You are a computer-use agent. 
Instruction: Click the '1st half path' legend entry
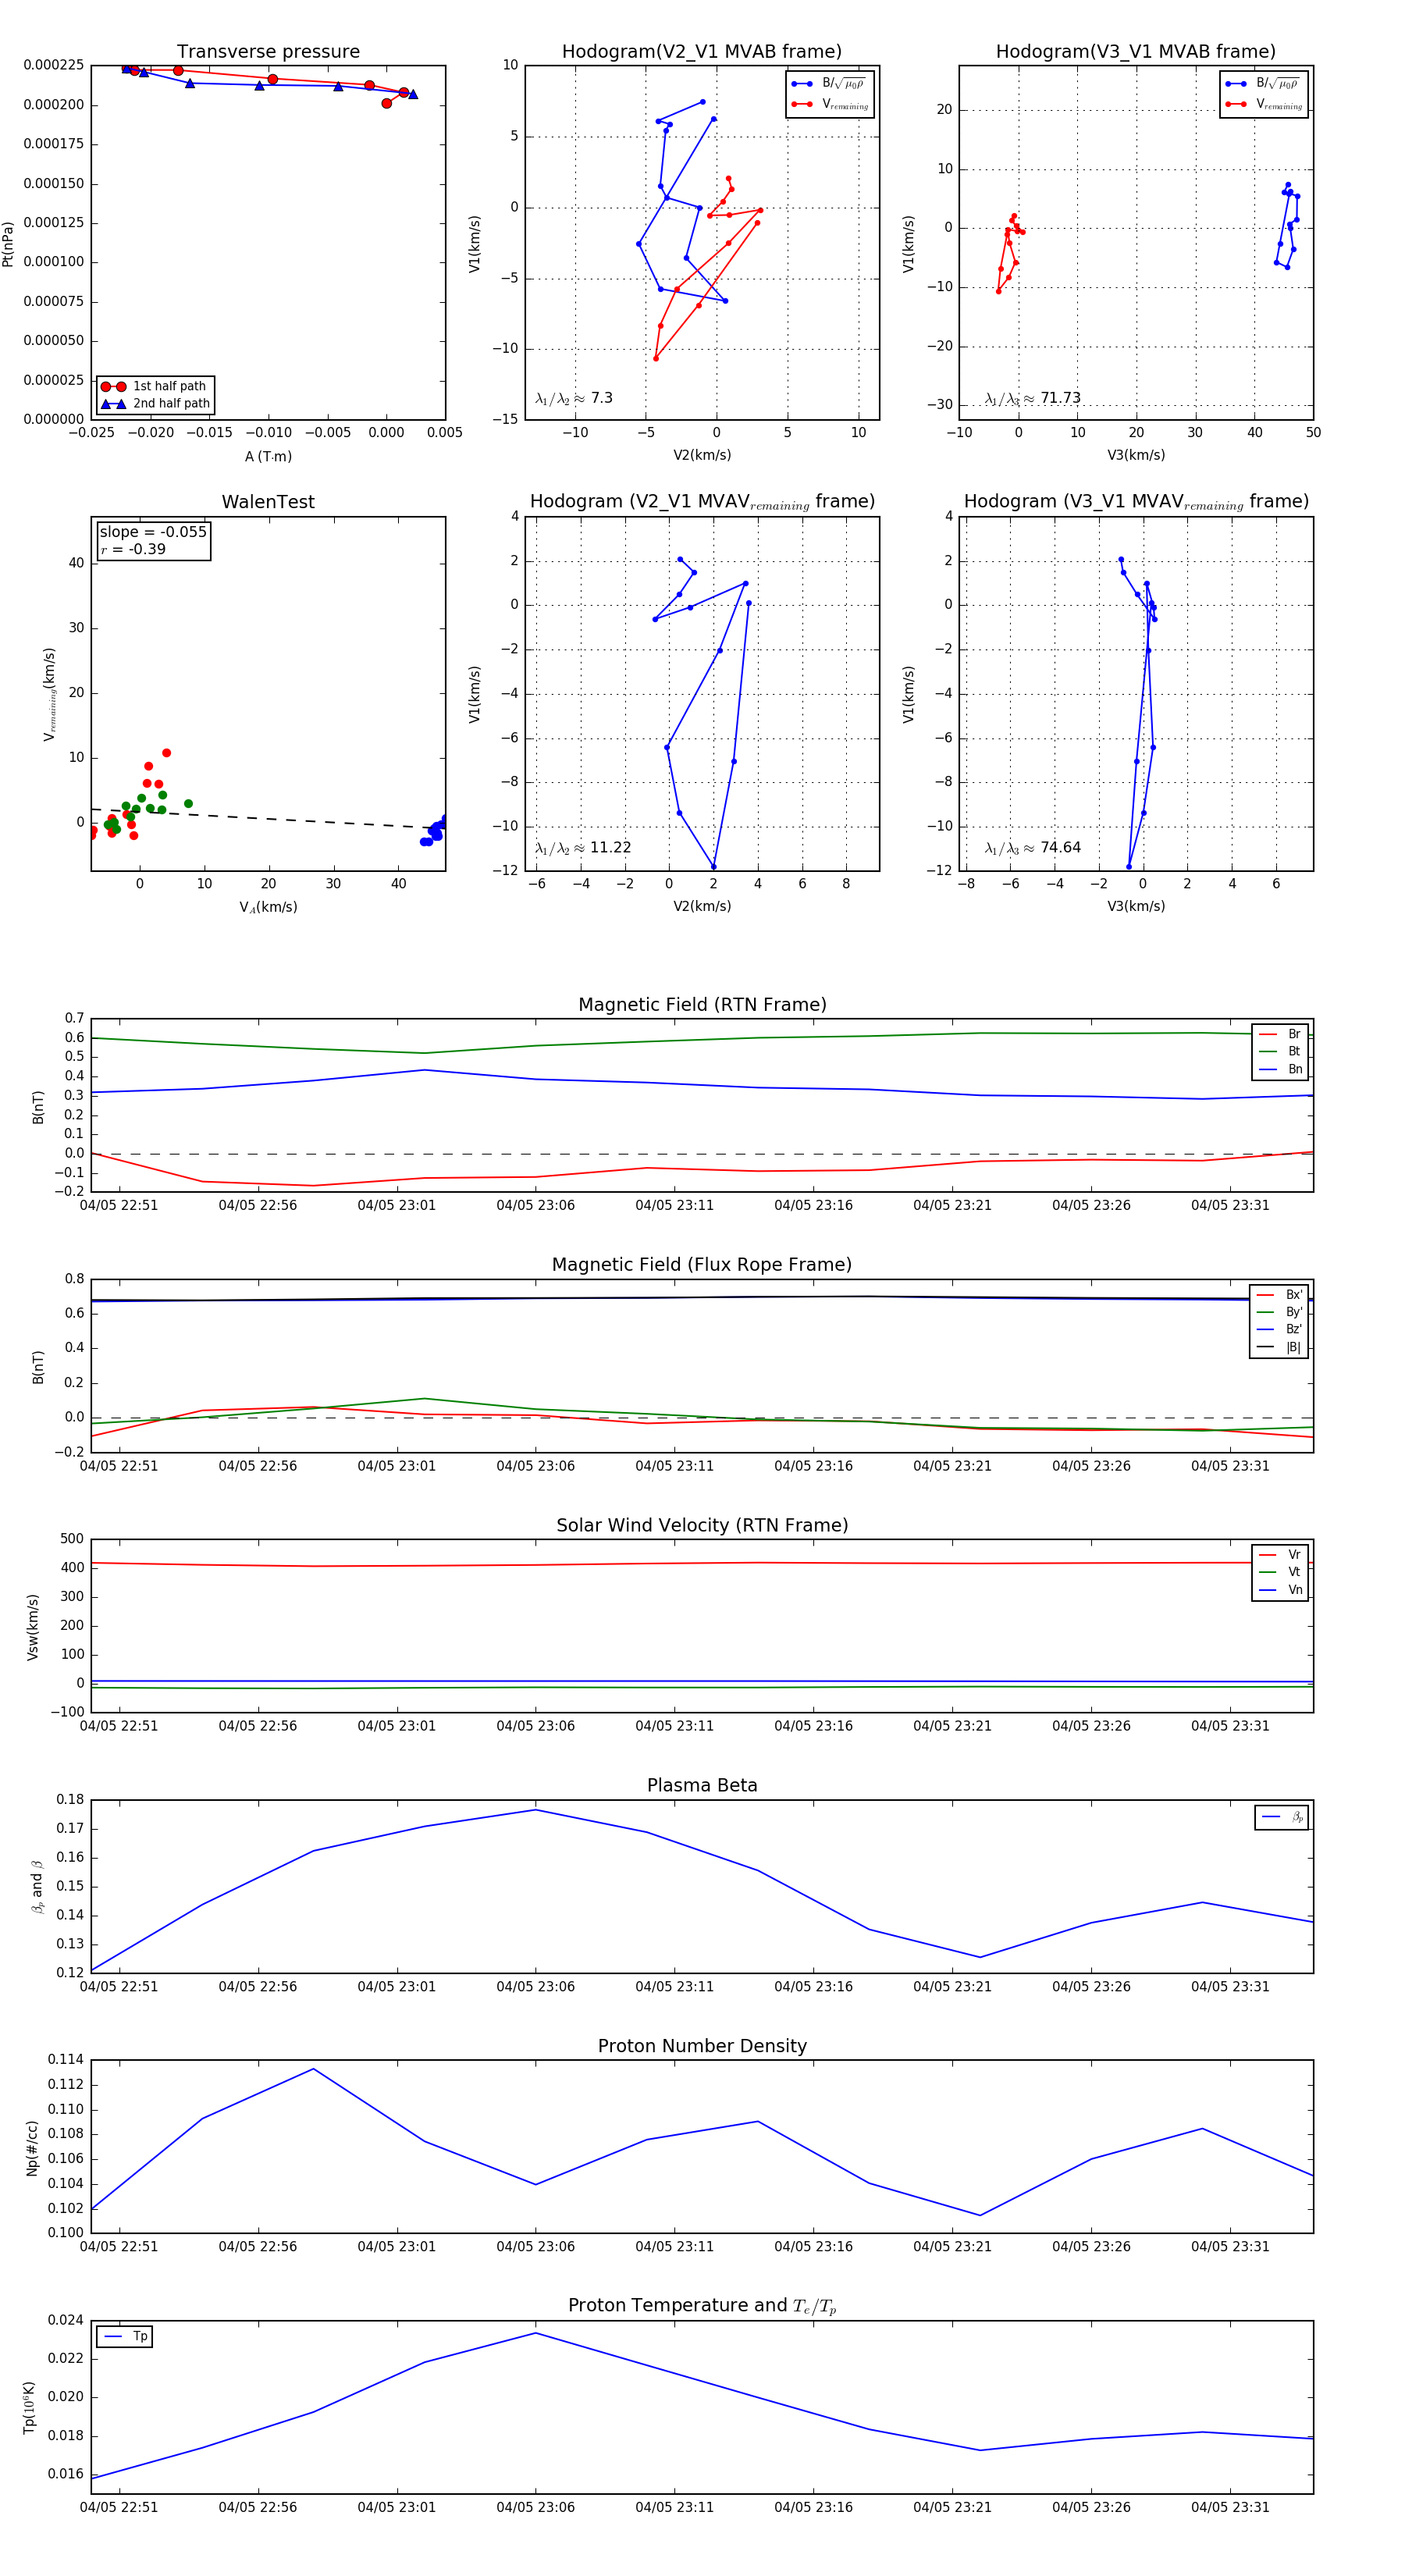point(155,386)
